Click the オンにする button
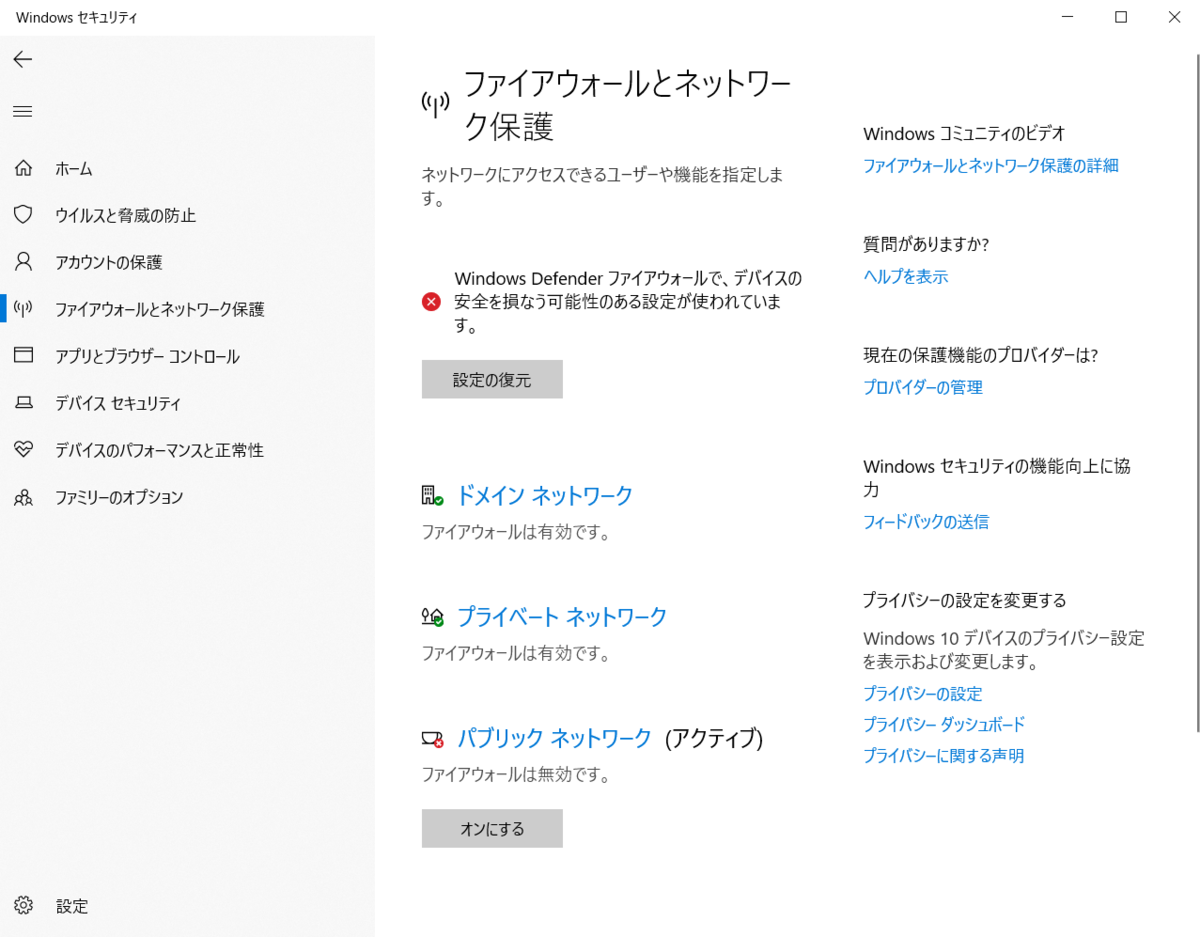This screenshot has width=1200, height=937. [x=492, y=828]
